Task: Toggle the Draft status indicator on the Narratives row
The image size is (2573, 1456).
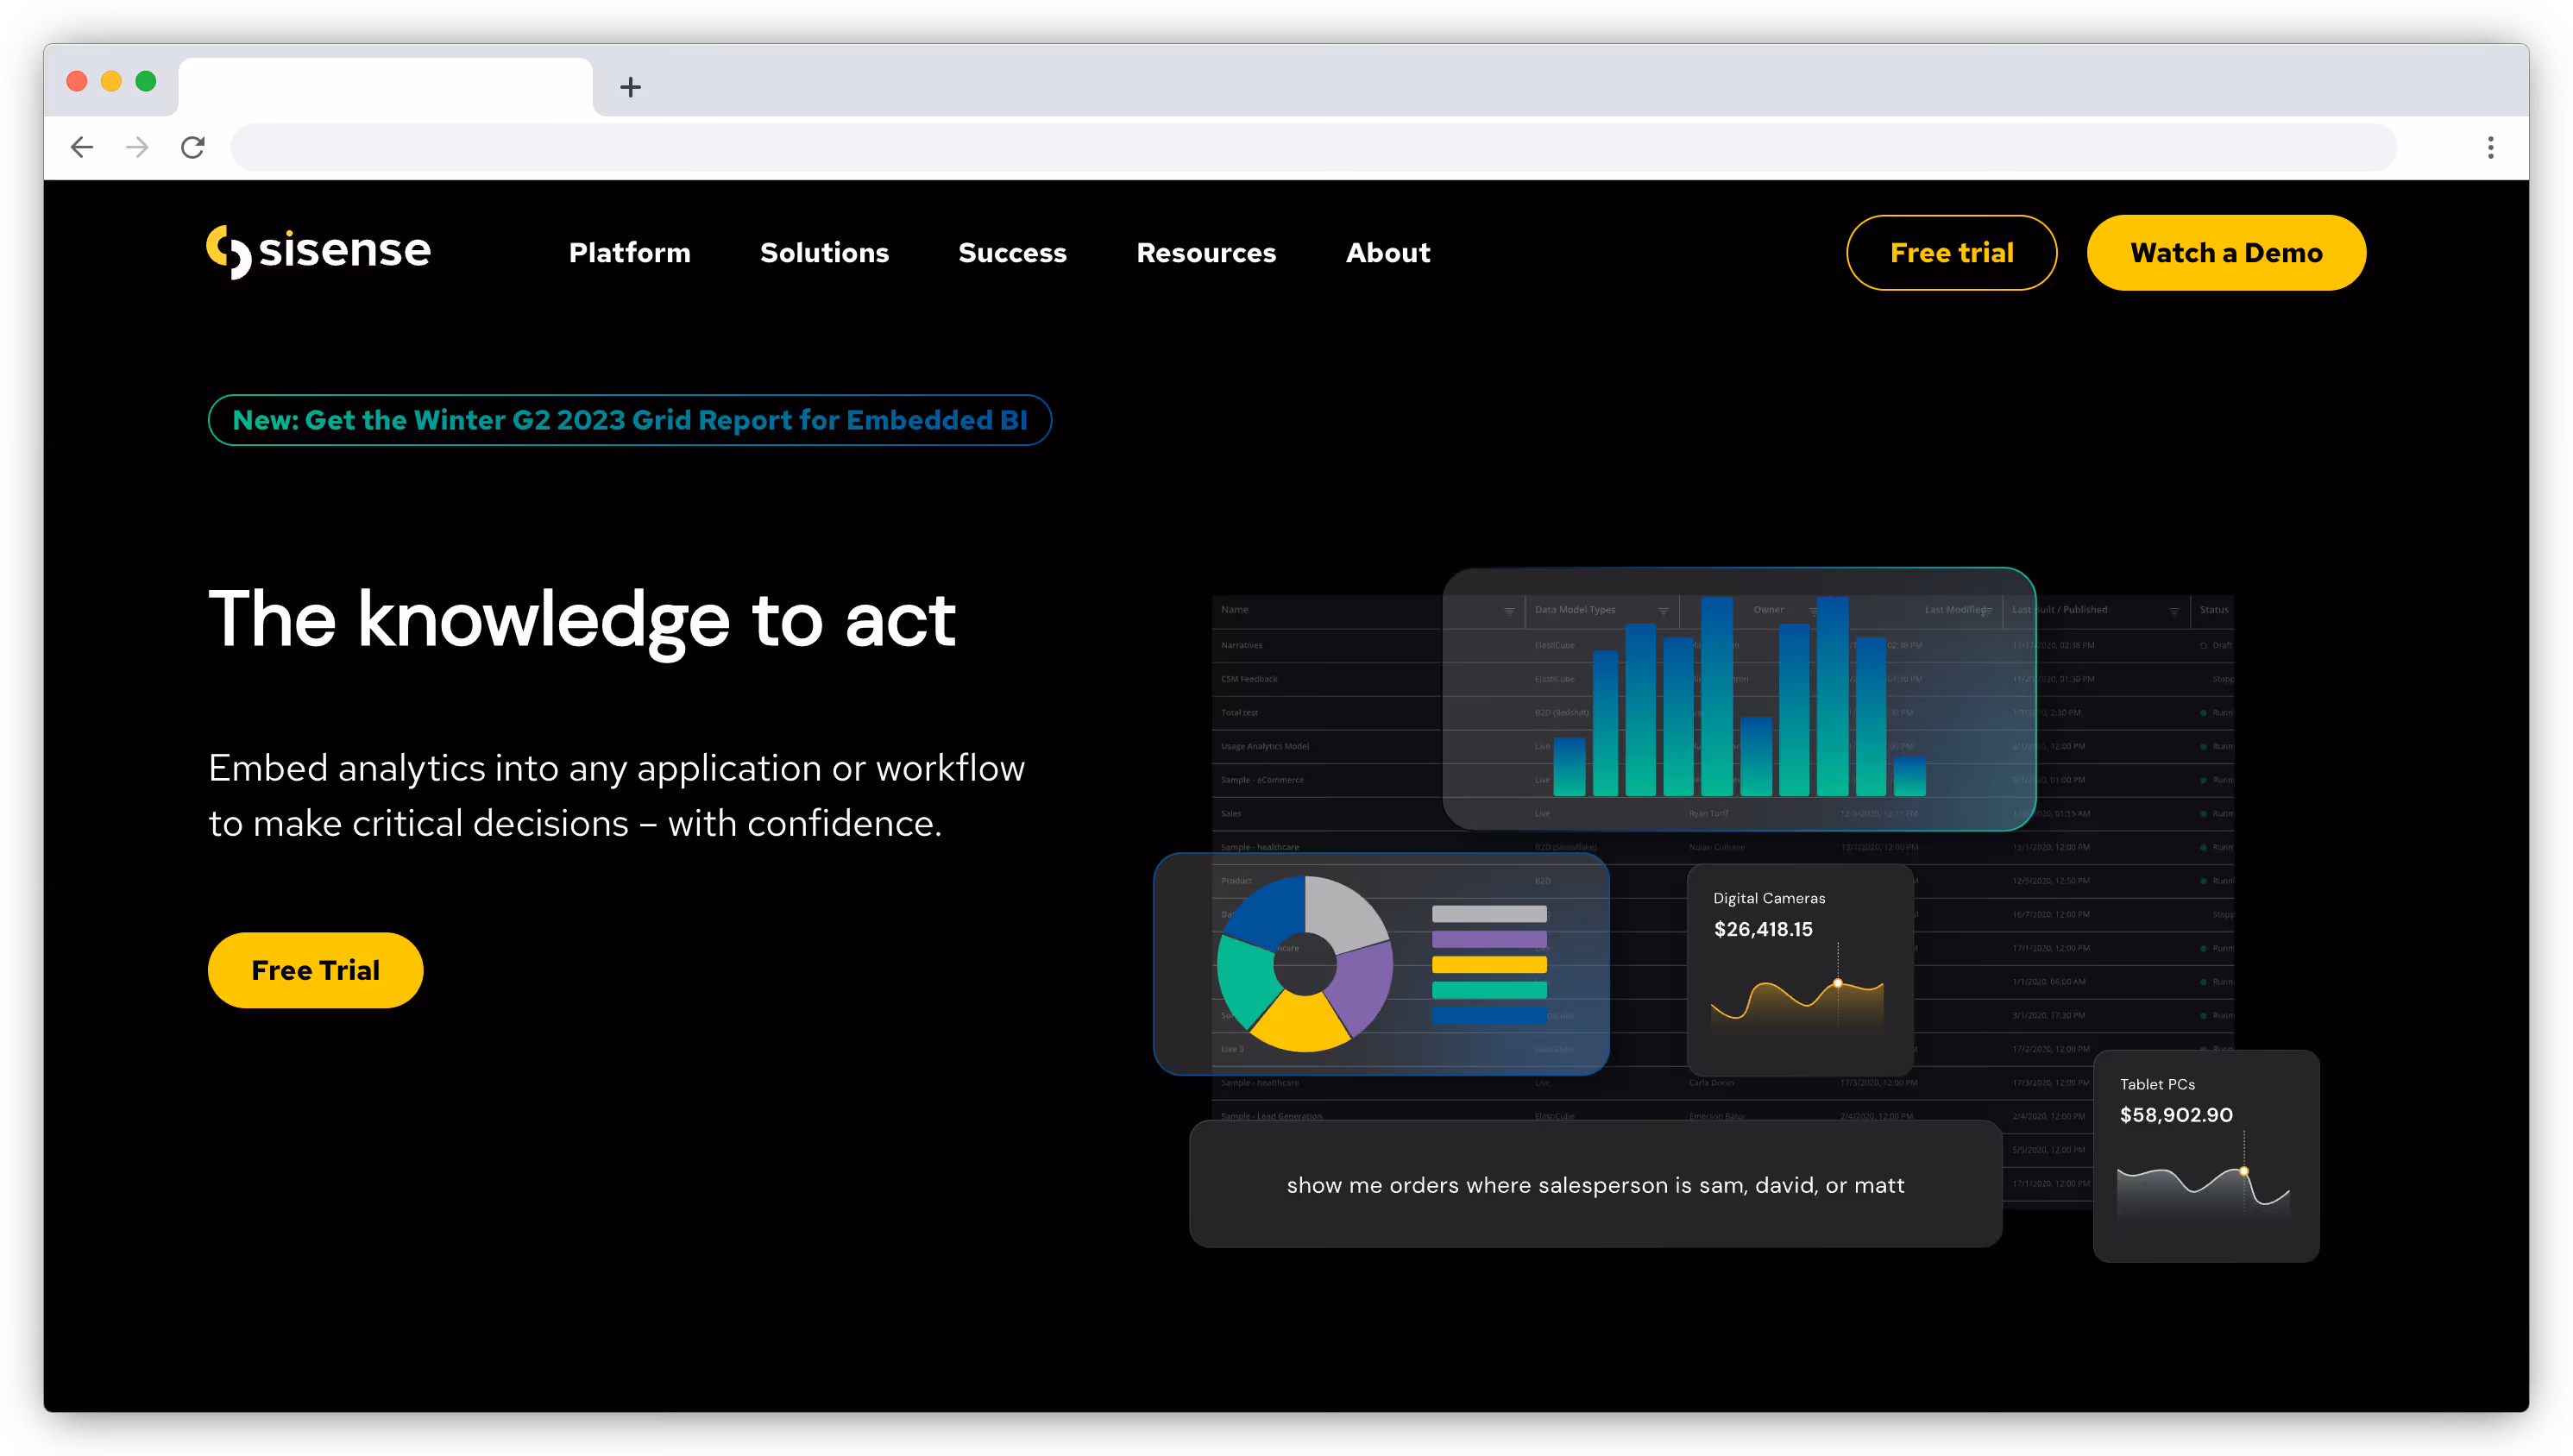Action: 2204,646
